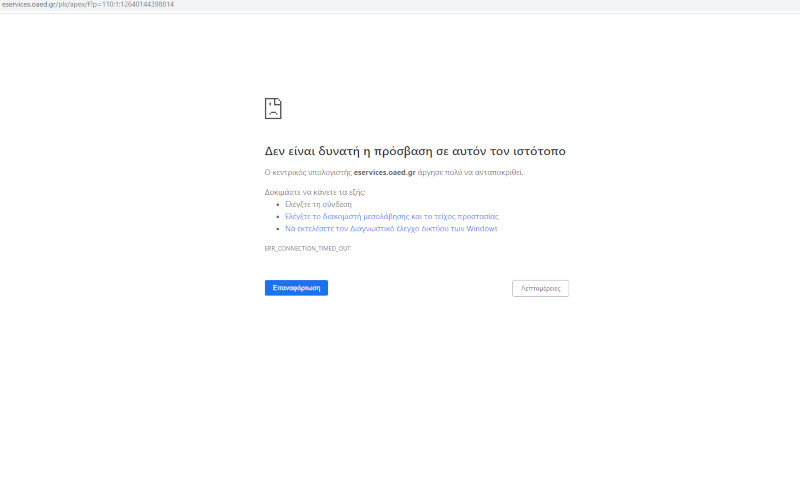Select the eservices.oaed.gr URL in address bar

[x=88, y=4]
